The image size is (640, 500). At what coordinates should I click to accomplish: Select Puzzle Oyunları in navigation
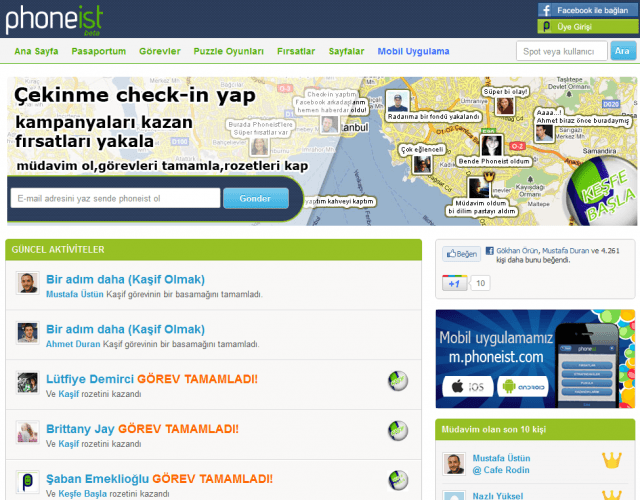229,51
